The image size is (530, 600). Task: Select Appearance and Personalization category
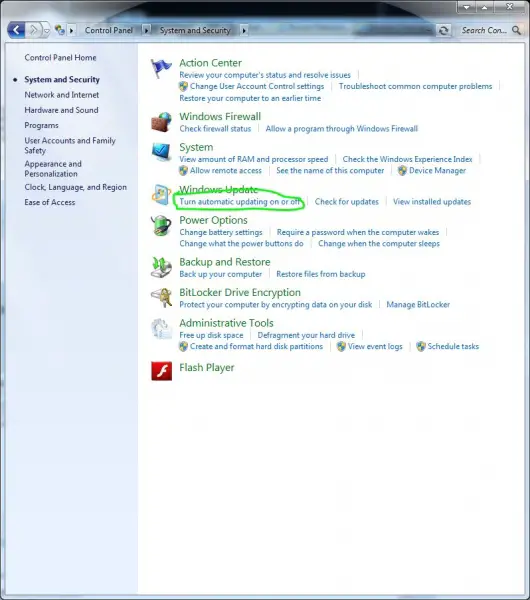[x=53, y=169]
